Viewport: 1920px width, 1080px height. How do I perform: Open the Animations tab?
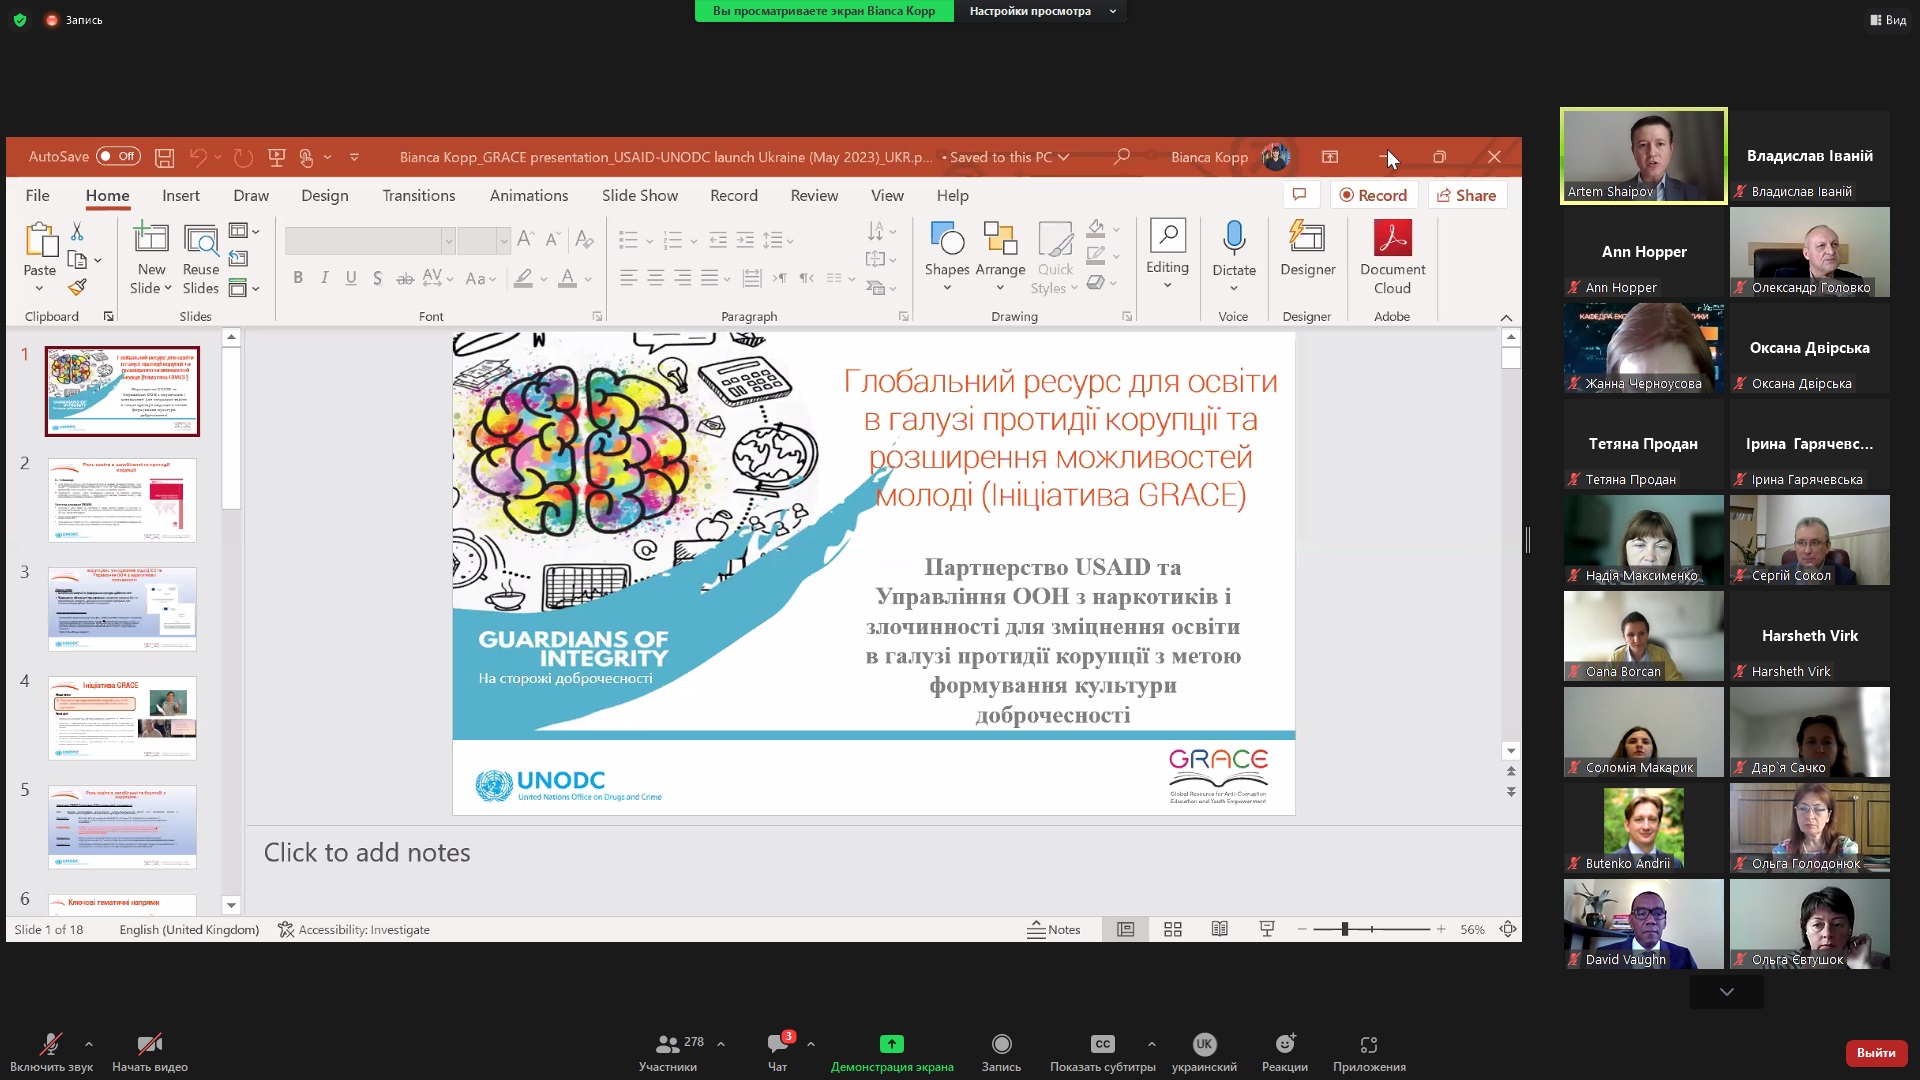coord(529,195)
